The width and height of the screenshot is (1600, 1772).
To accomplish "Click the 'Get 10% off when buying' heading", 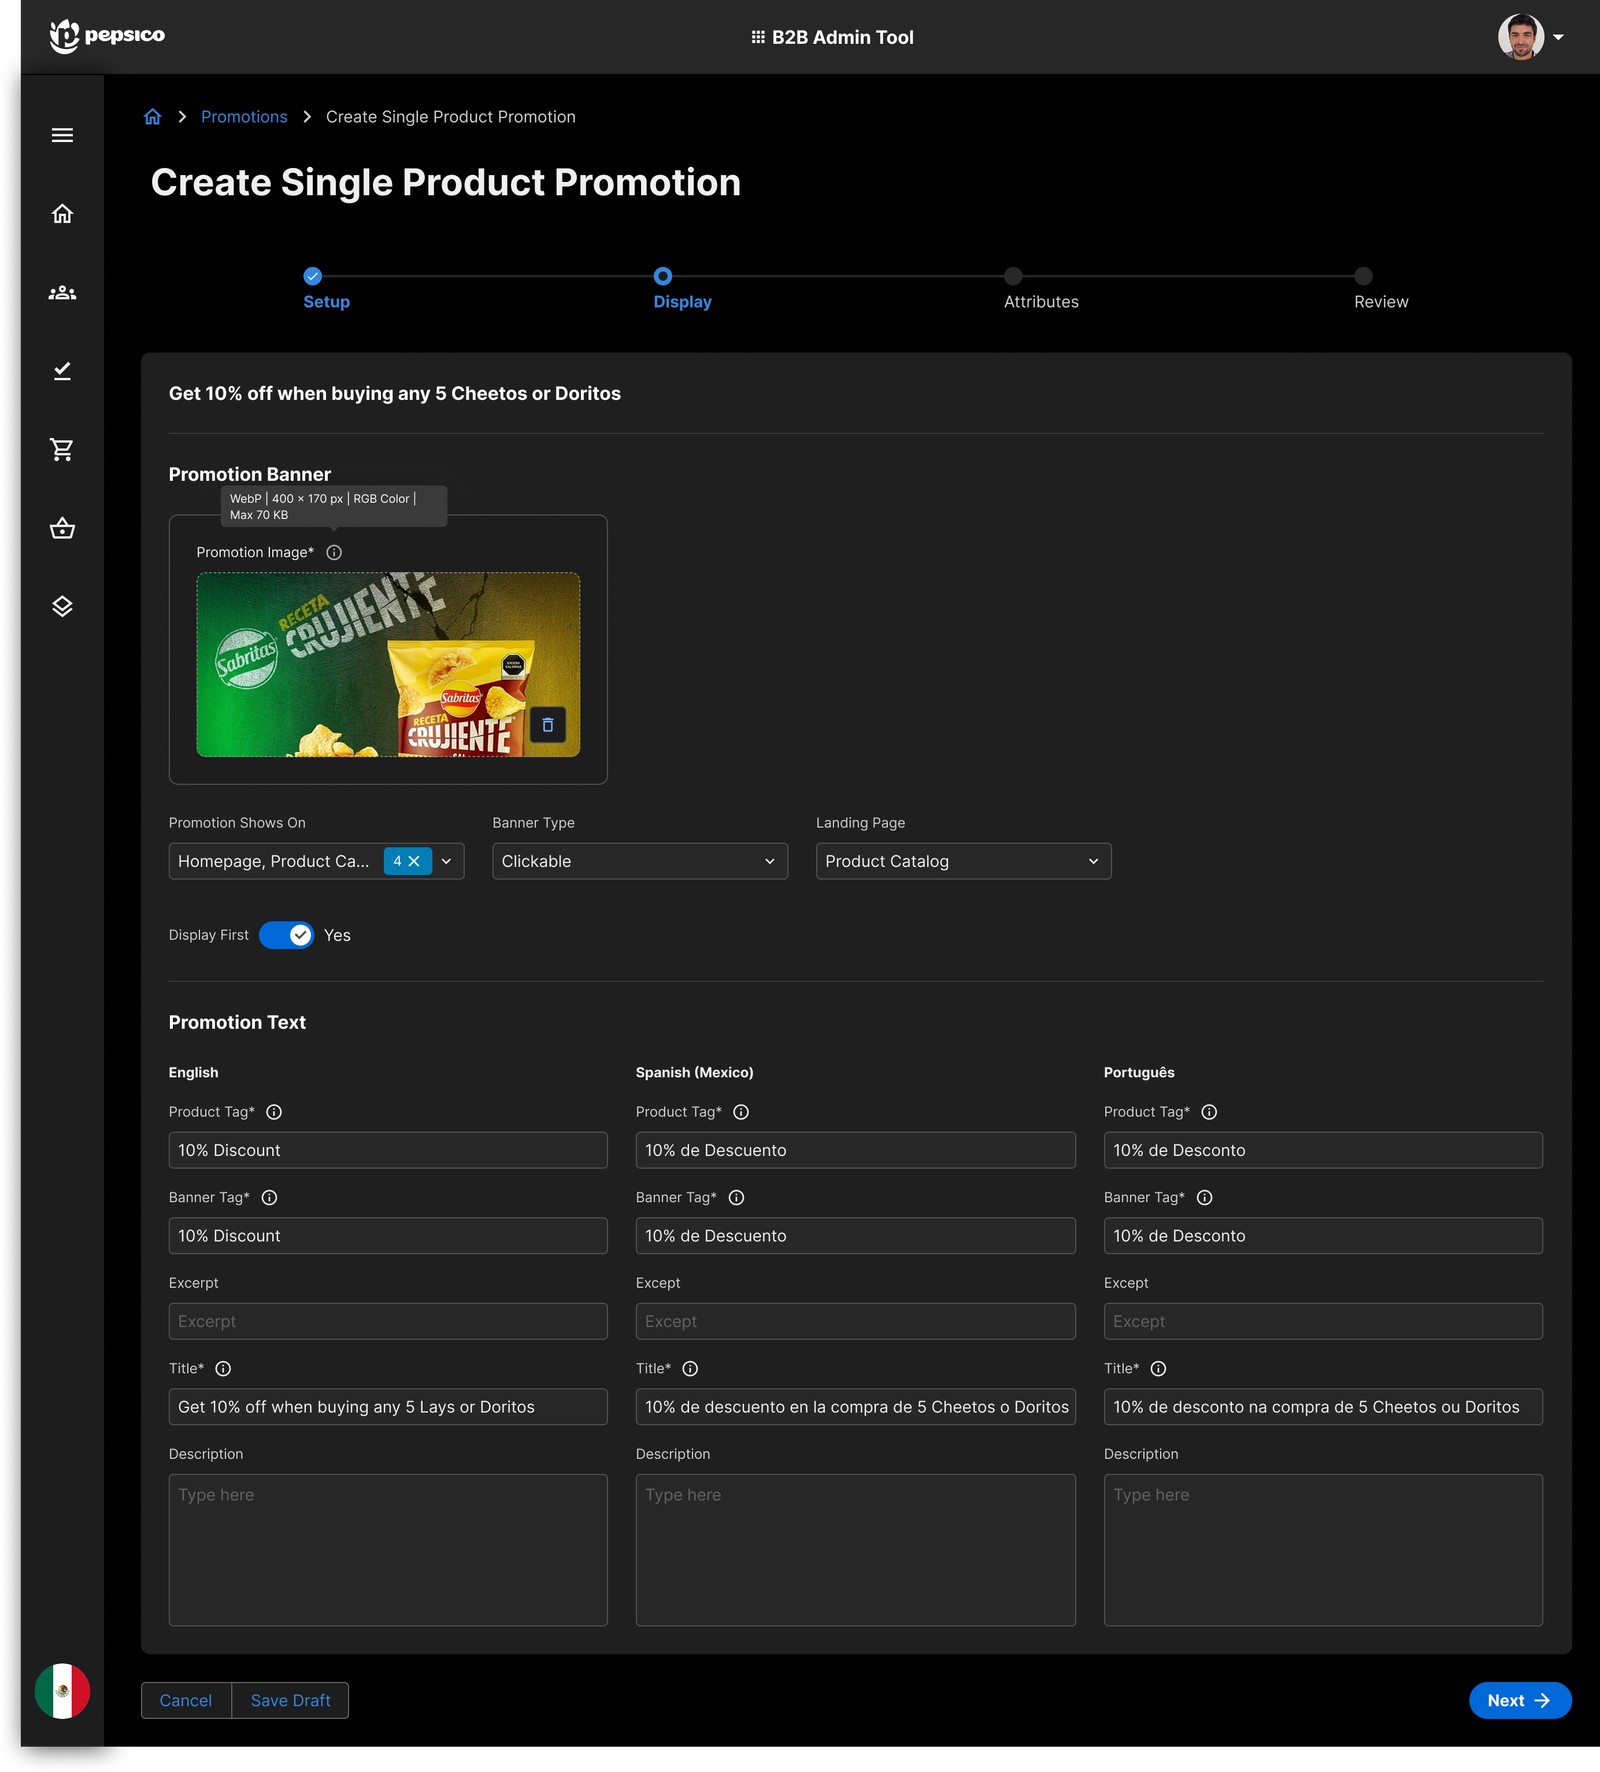I will tap(395, 394).
